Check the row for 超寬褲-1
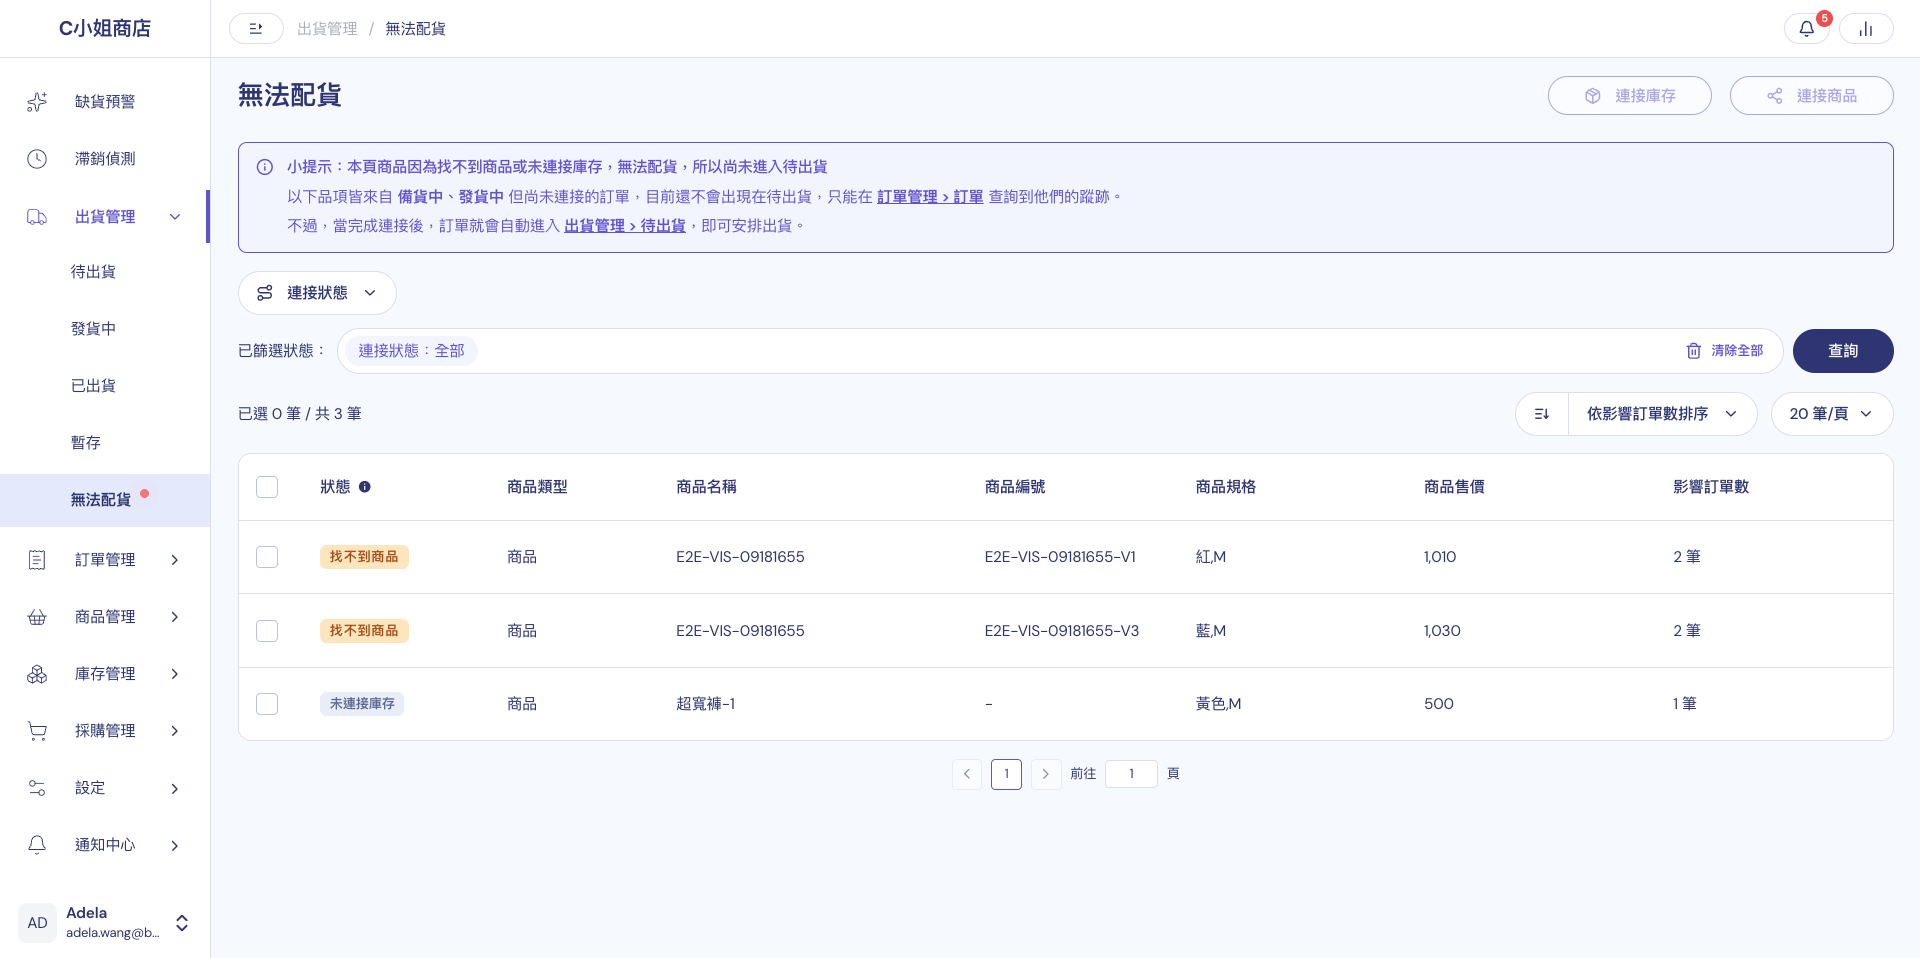This screenshot has height=958, width=1920. click(267, 704)
